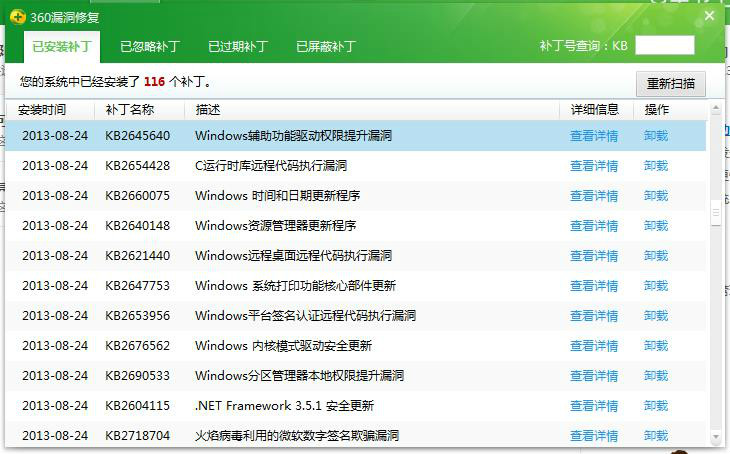Select the KB2621440 patch name cell
Viewport: 730px width, 454px height.
(x=137, y=256)
